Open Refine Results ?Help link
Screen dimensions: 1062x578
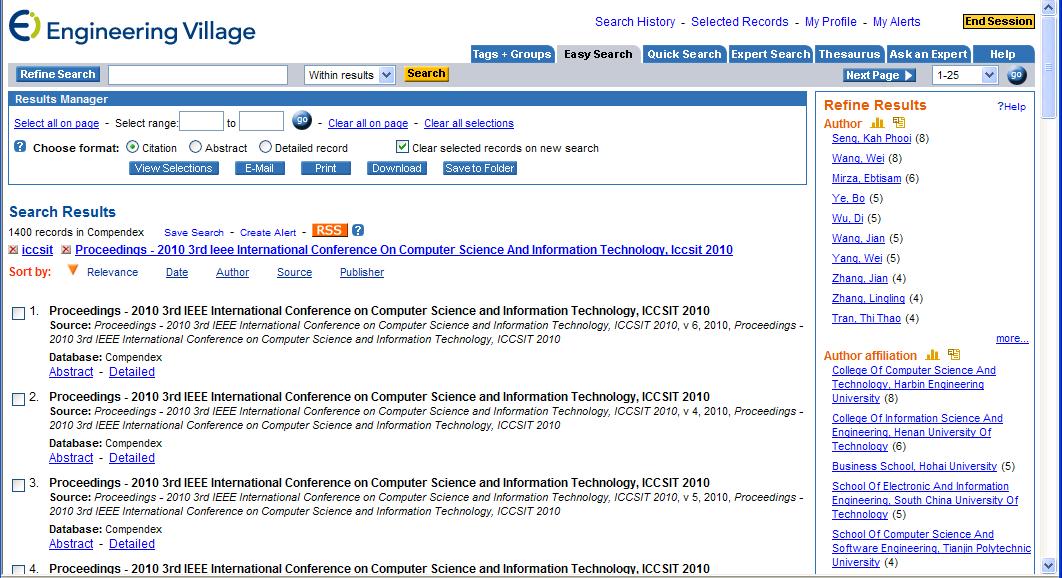1011,106
